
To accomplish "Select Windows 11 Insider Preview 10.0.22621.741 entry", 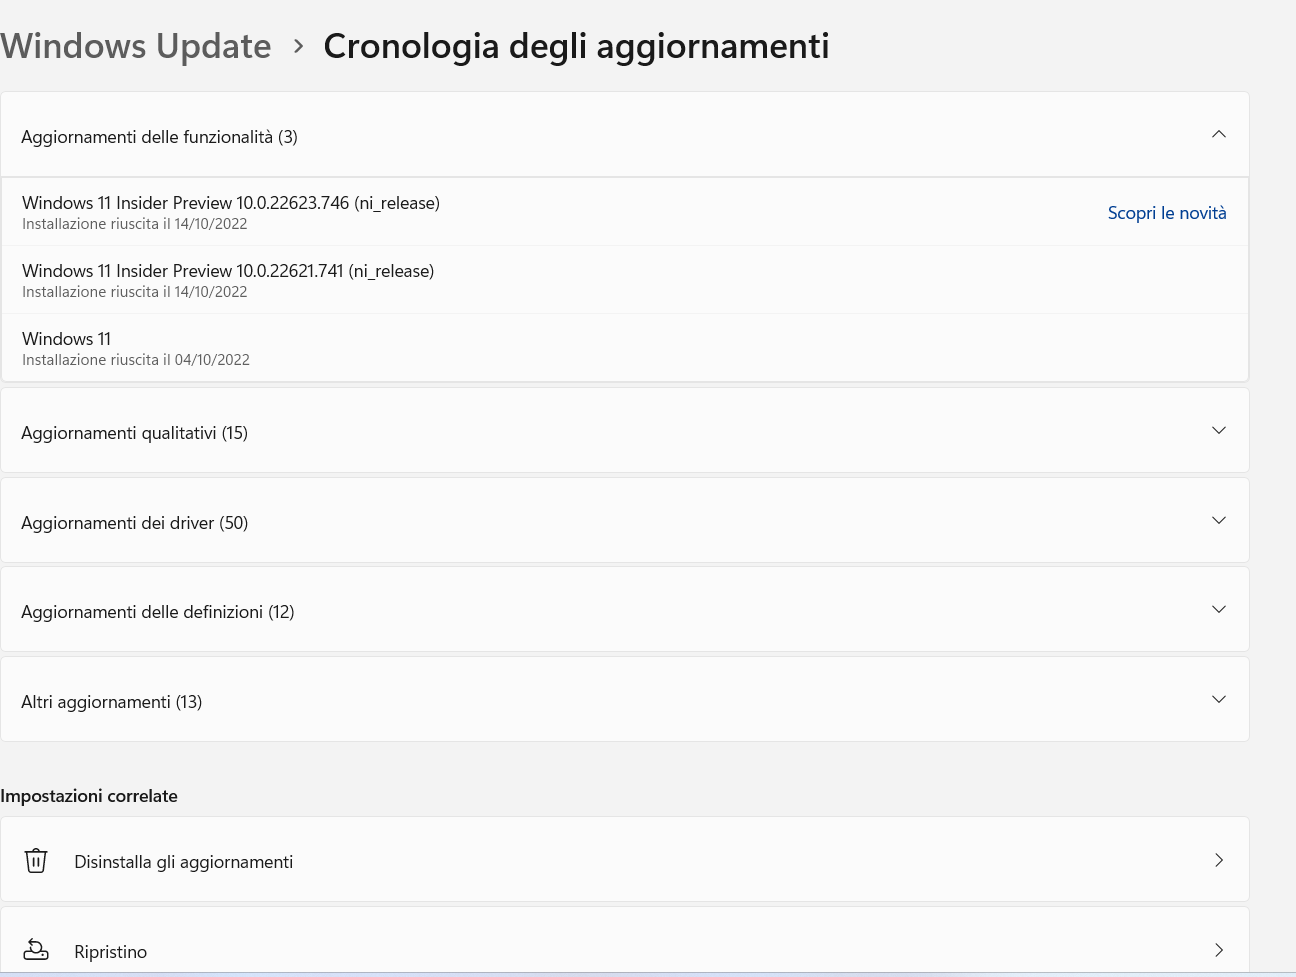I will pyautogui.click(x=228, y=271).
